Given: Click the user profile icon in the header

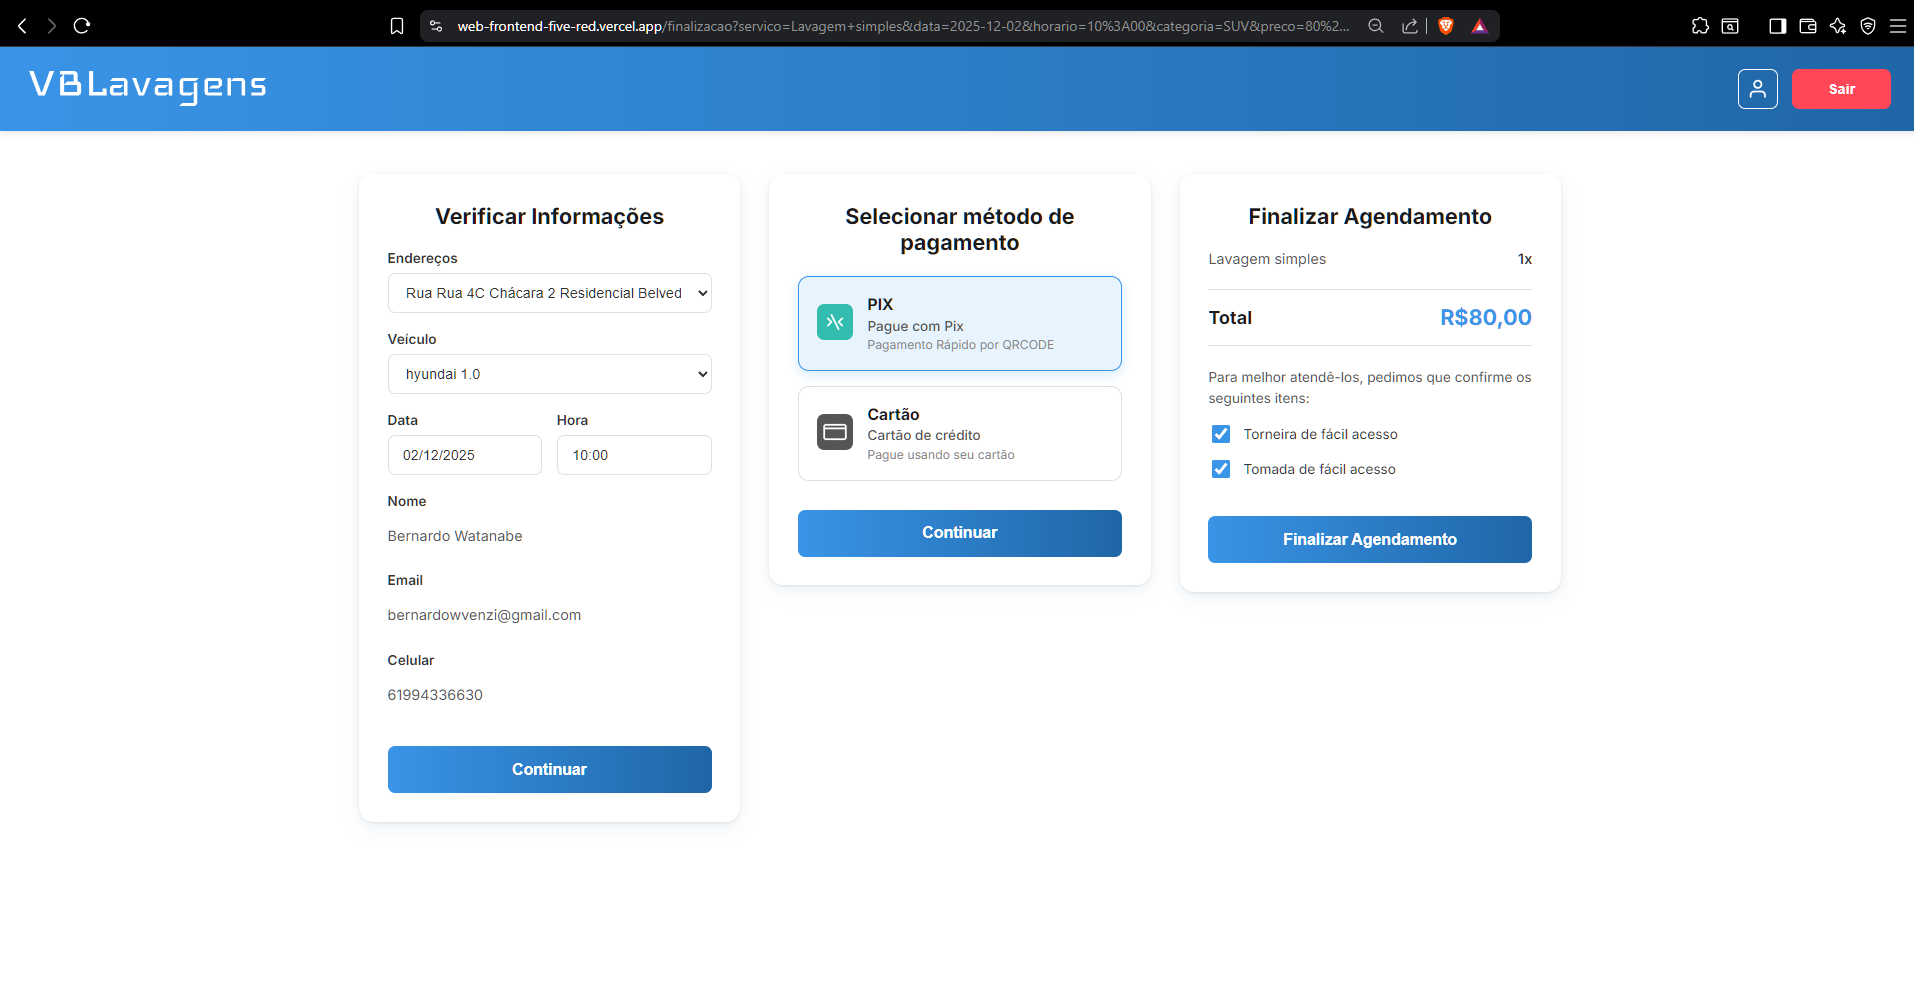Looking at the screenshot, I should click(1757, 88).
